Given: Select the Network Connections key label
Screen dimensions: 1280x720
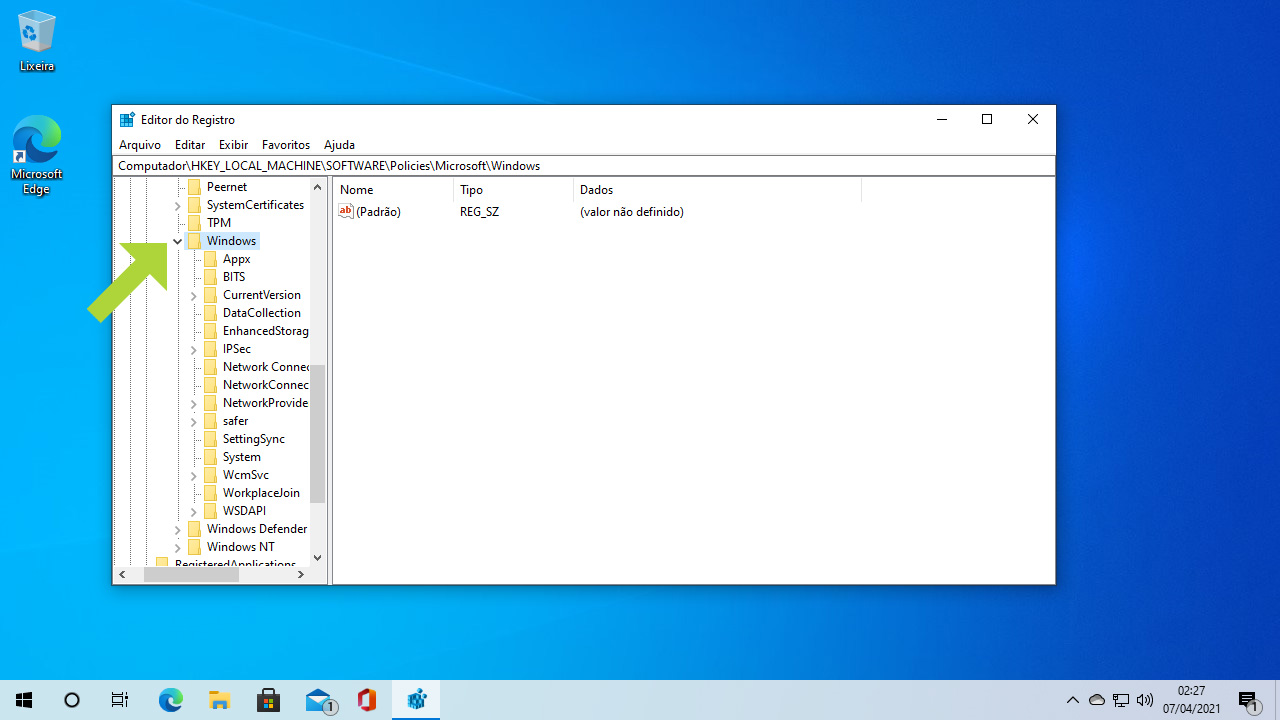Looking at the screenshot, I should (265, 367).
